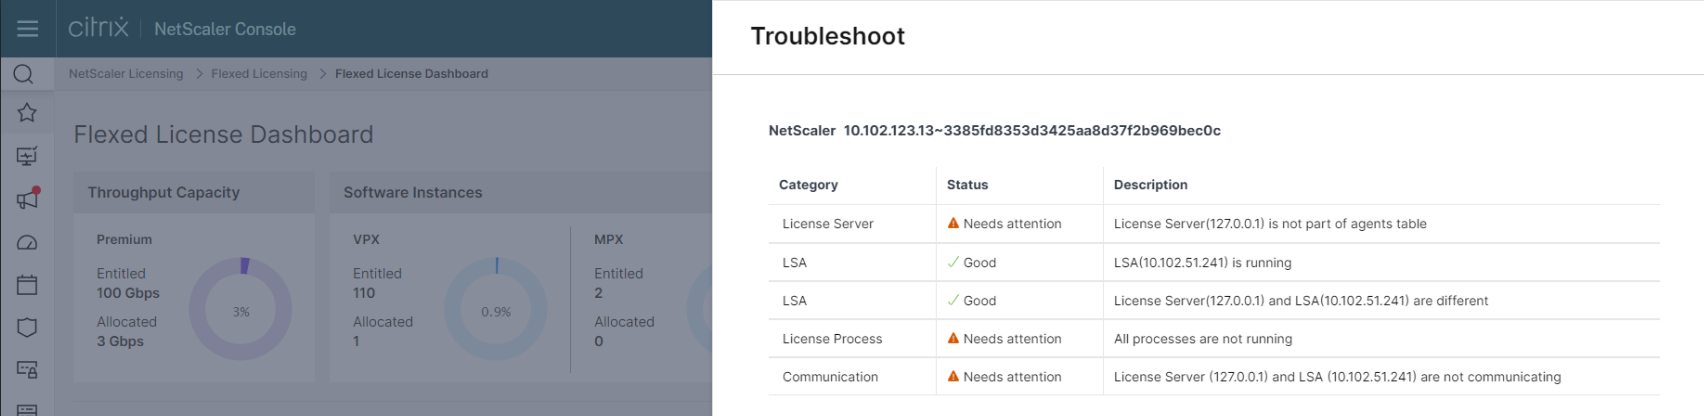Image resolution: width=1704 pixels, height=416 pixels.
Task: Open the megaphone announcements icon
Action: (x=28, y=198)
